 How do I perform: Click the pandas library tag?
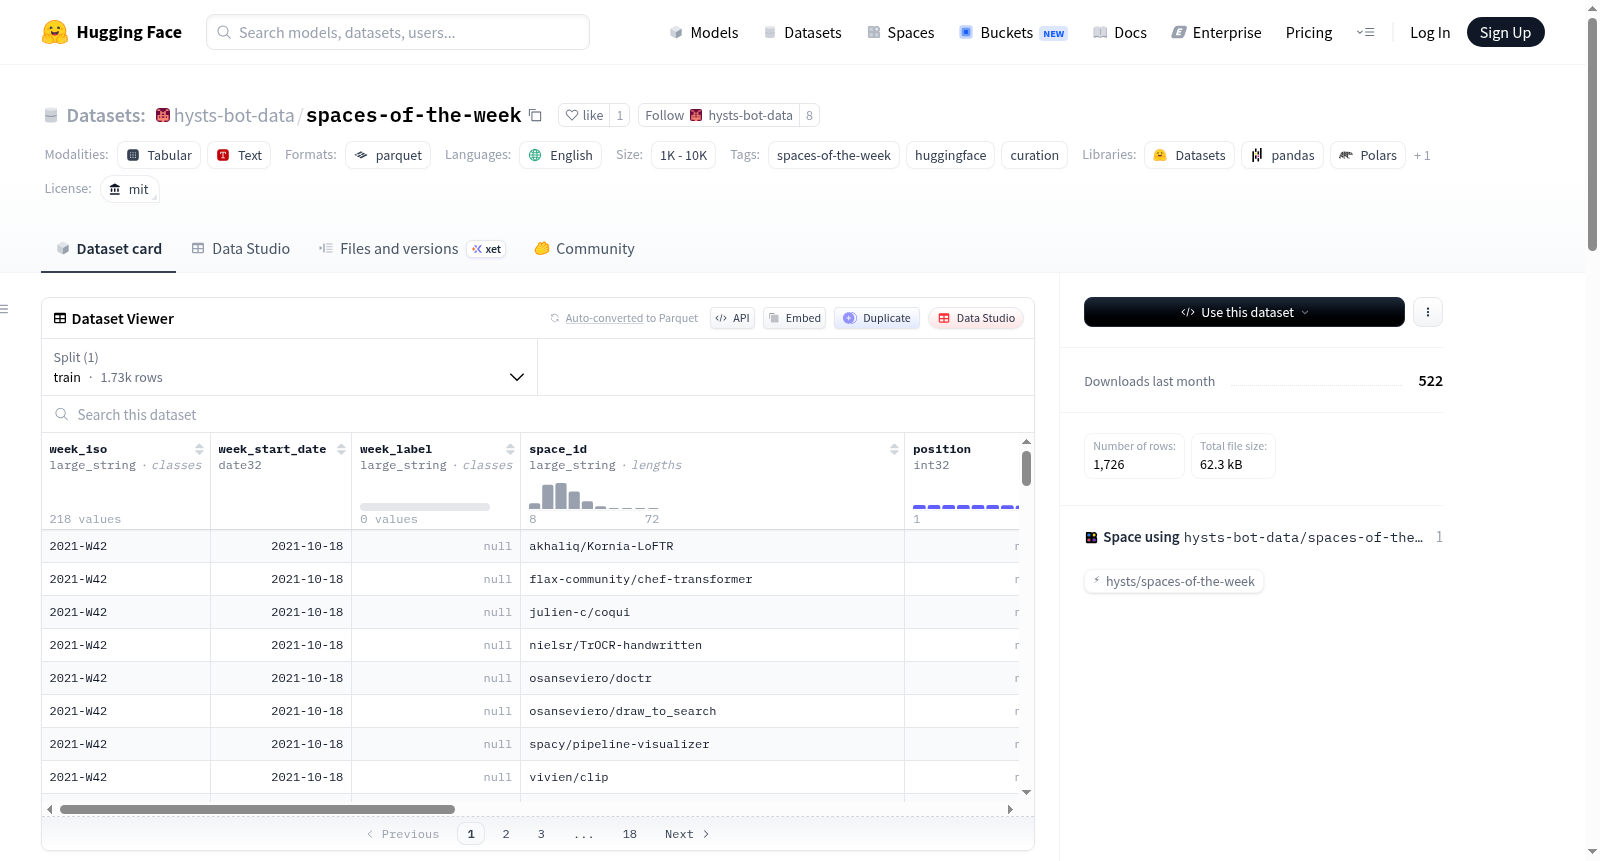pos(1282,155)
